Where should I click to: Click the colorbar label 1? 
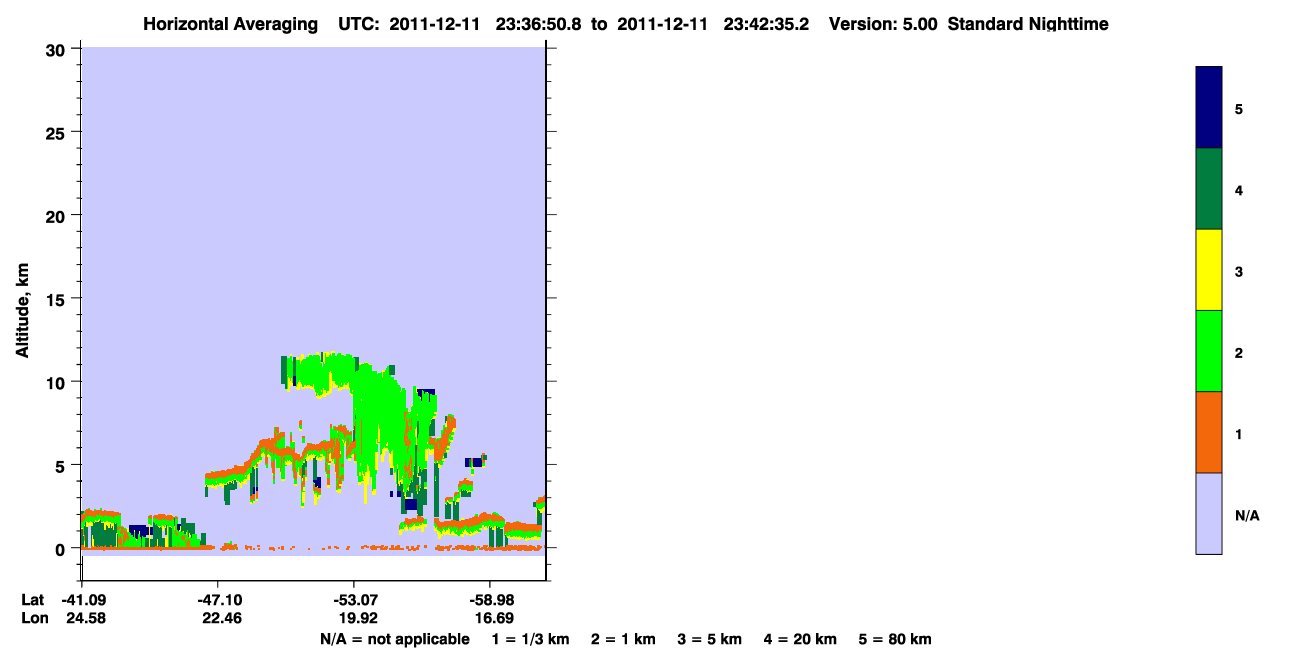point(1239,434)
